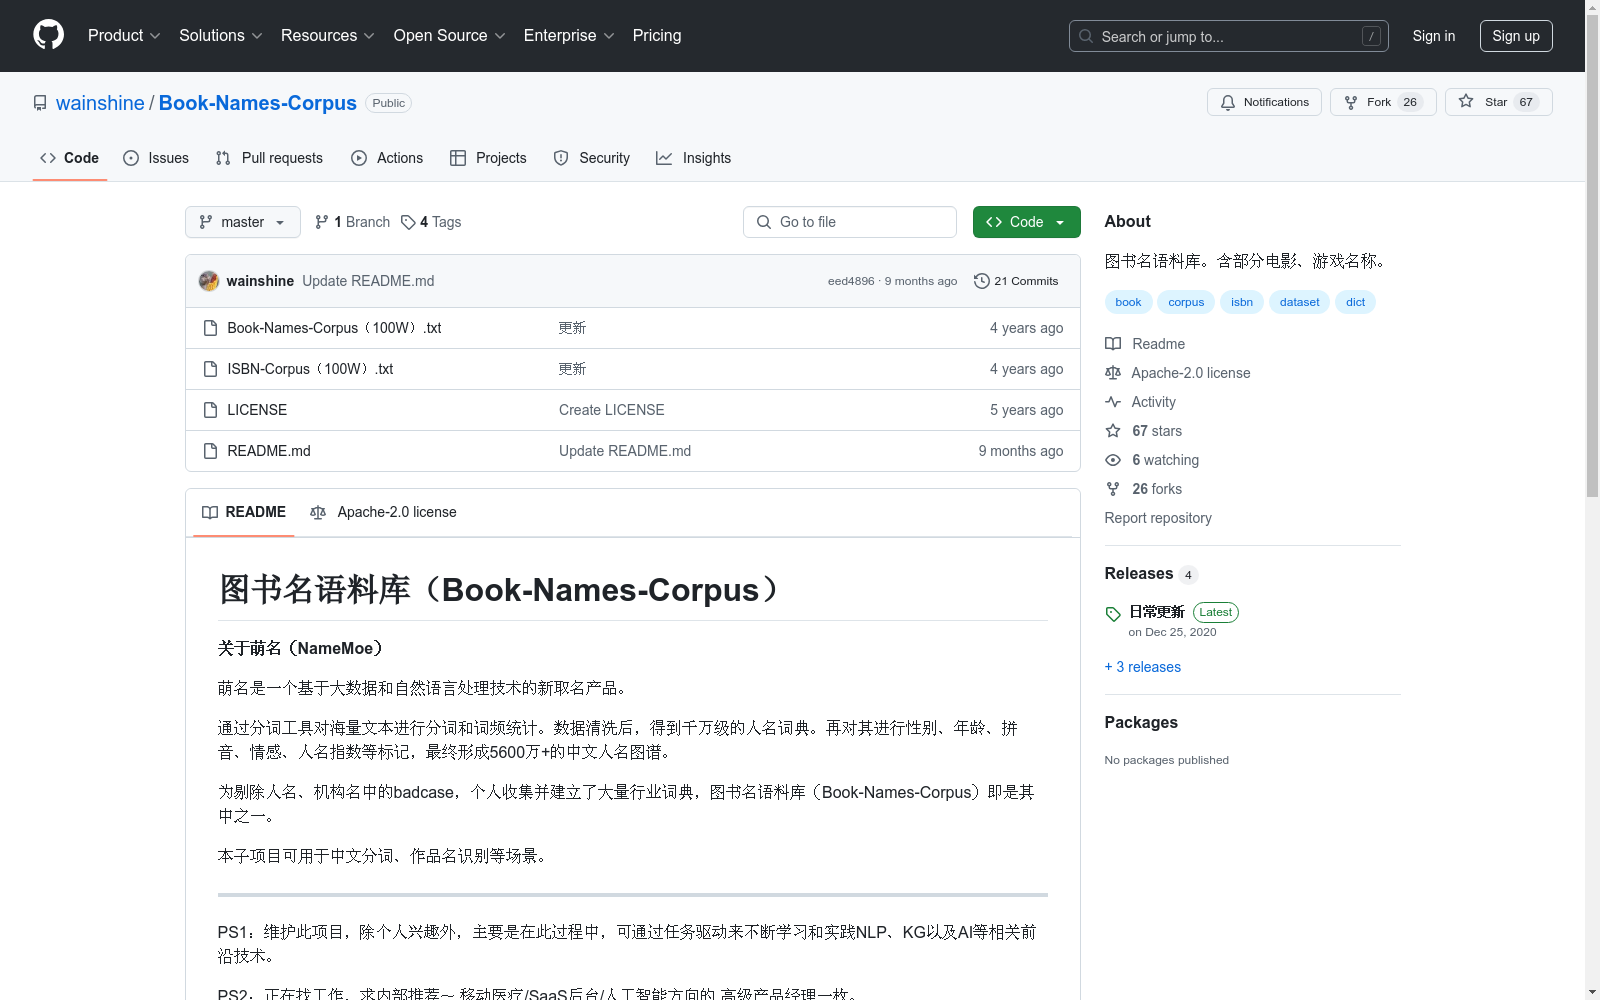The image size is (1600, 1000).
Task: Open the Book-Names-Corpus repository link
Action: [x=257, y=103]
